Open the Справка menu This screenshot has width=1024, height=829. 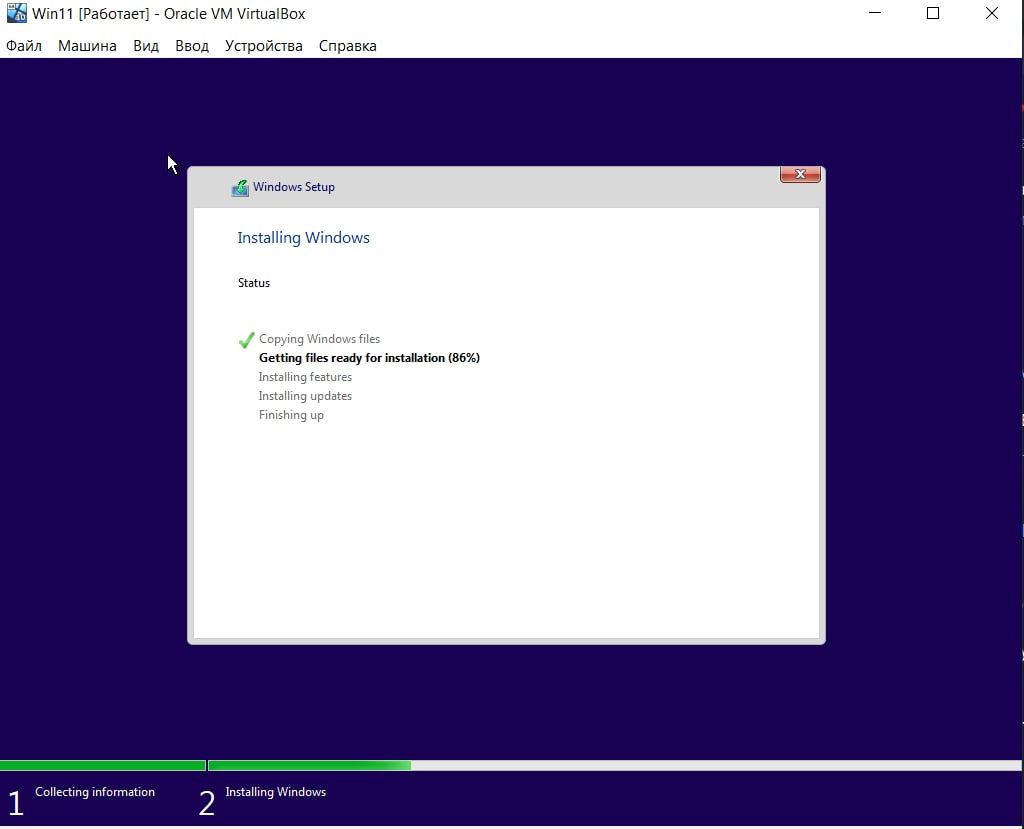click(347, 46)
